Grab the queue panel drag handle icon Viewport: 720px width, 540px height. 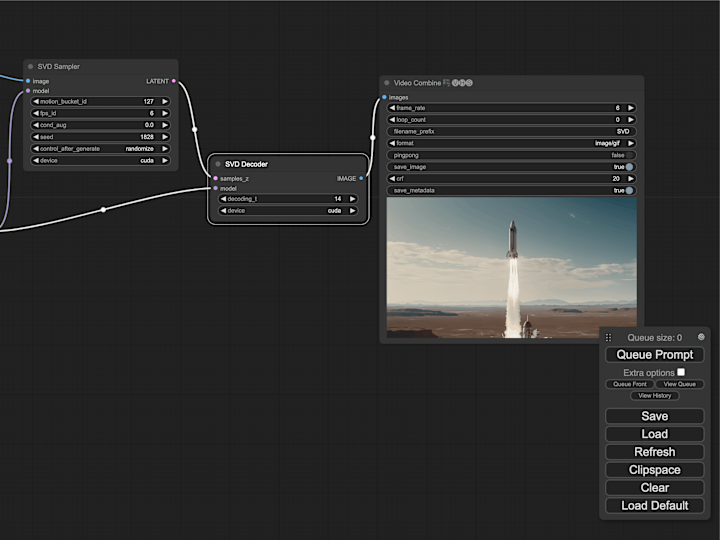pos(608,338)
